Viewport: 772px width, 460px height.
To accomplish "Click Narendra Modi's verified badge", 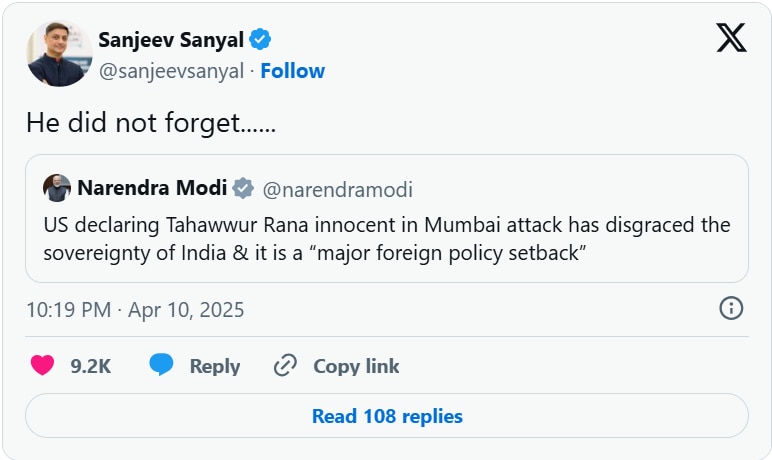I will [243, 189].
